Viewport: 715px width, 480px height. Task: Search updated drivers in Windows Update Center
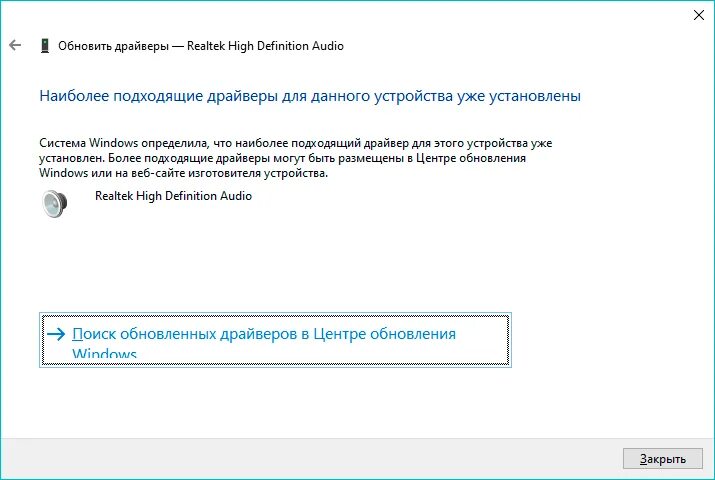tap(275, 340)
